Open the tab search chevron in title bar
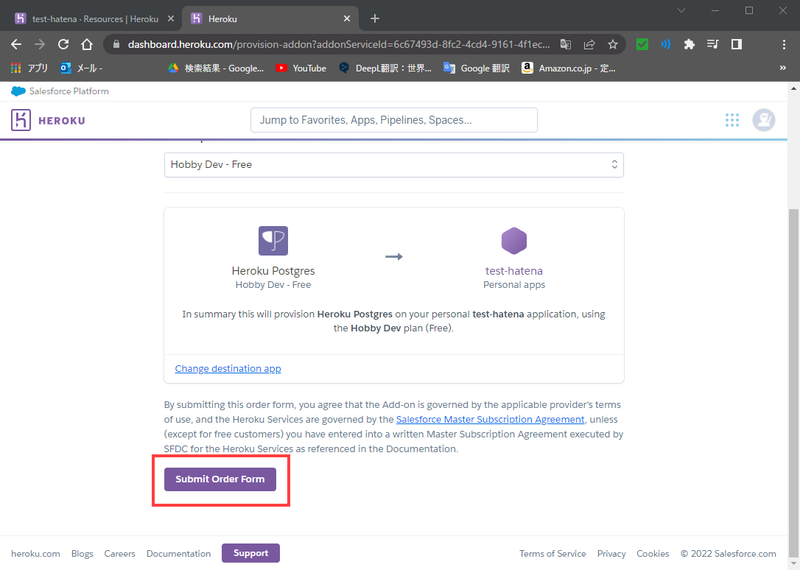This screenshot has height=570, width=800. coord(681,10)
